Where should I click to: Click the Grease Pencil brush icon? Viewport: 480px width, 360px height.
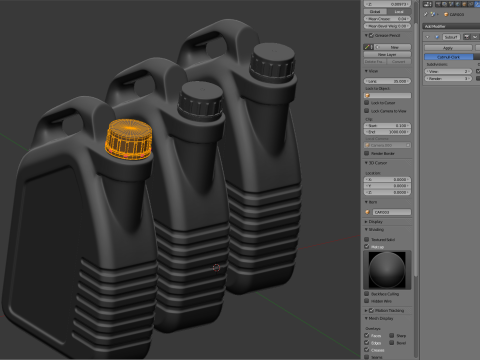pos(367,47)
